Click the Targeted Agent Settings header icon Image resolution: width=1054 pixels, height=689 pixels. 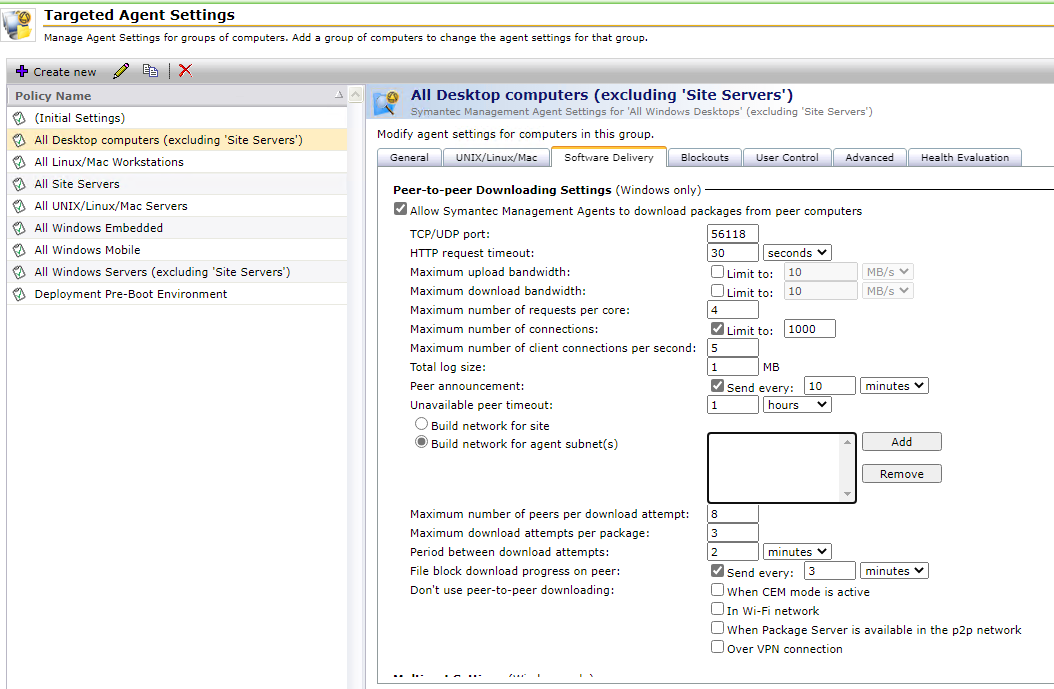[x=18, y=24]
